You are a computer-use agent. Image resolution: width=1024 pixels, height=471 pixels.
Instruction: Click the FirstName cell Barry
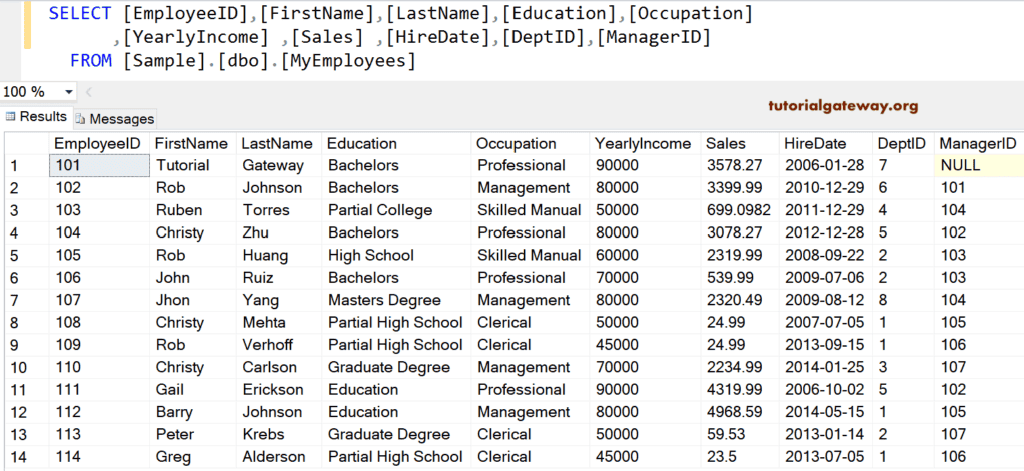pos(193,412)
